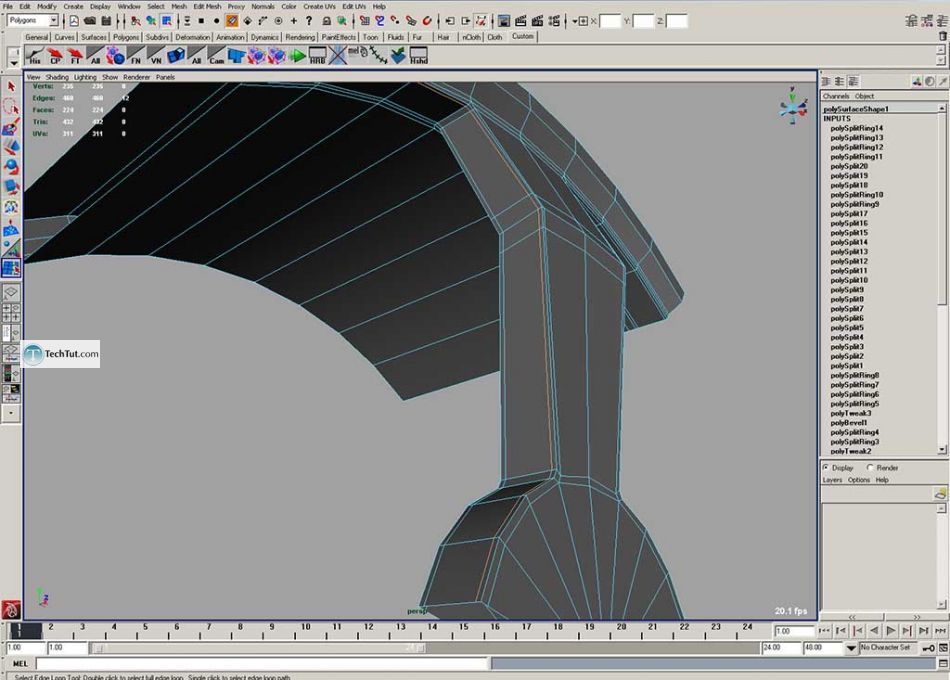Viewport: 950px width, 680px height.
Task: Switch to the Polygons shelf tab
Action: point(126,37)
